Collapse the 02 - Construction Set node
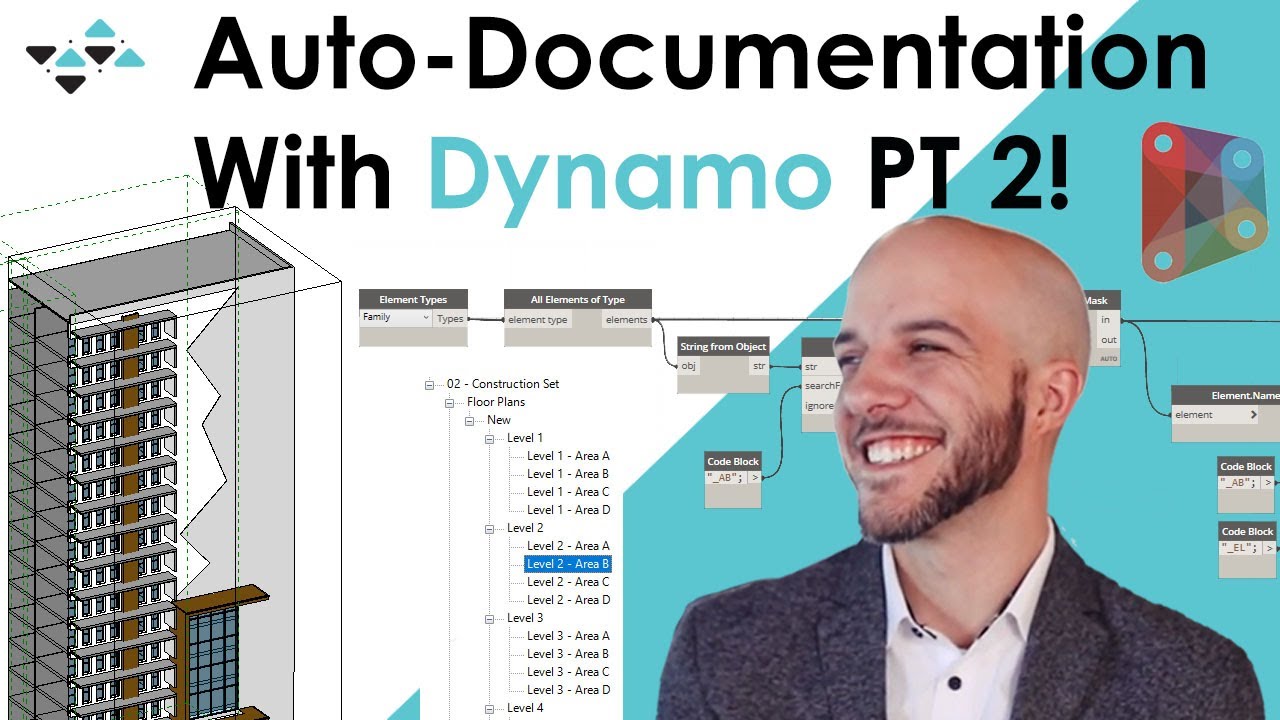Image resolution: width=1280 pixels, height=720 pixels. coord(431,384)
